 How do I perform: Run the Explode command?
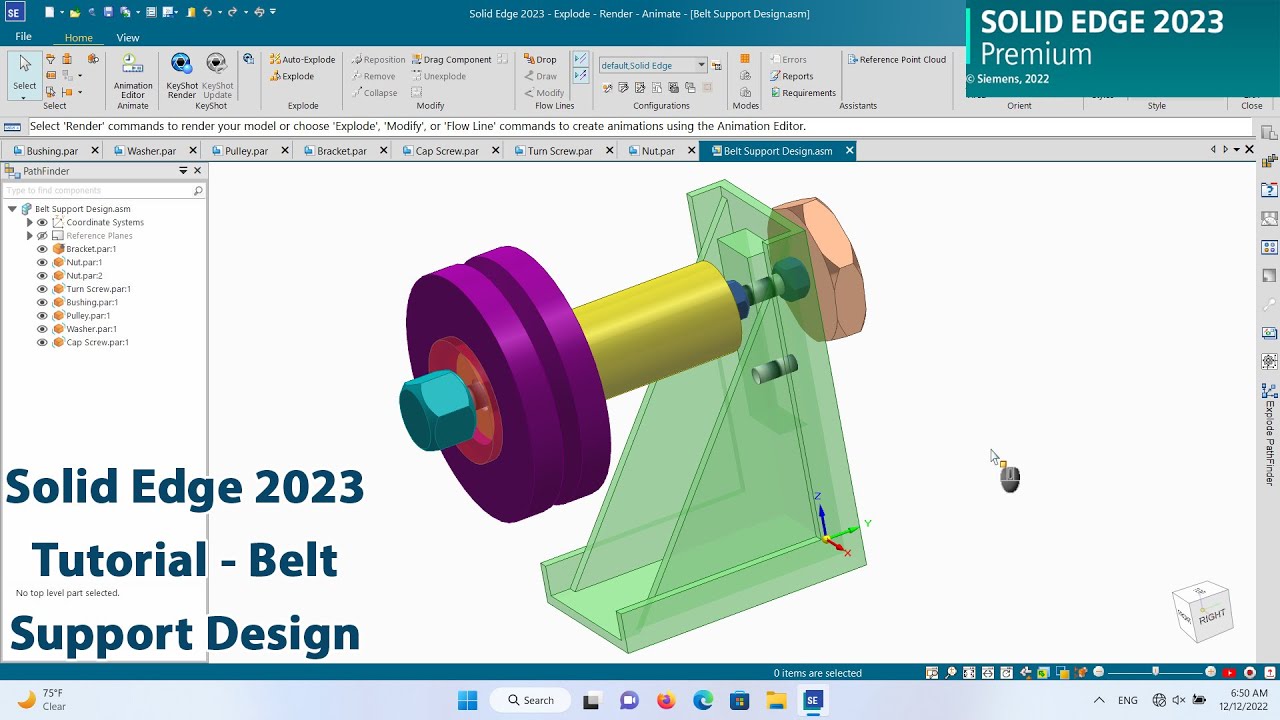[x=291, y=76]
